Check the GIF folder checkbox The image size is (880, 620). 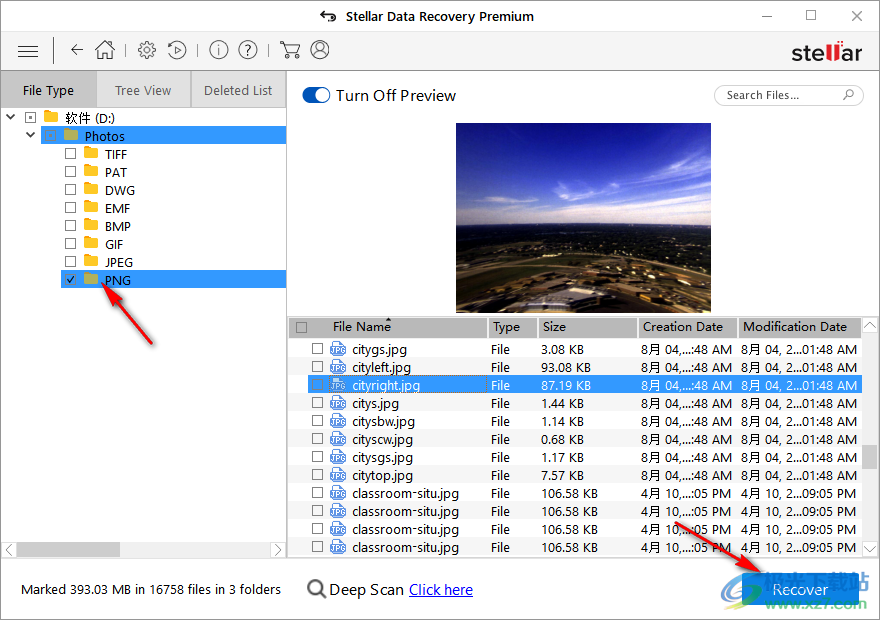[x=70, y=243]
